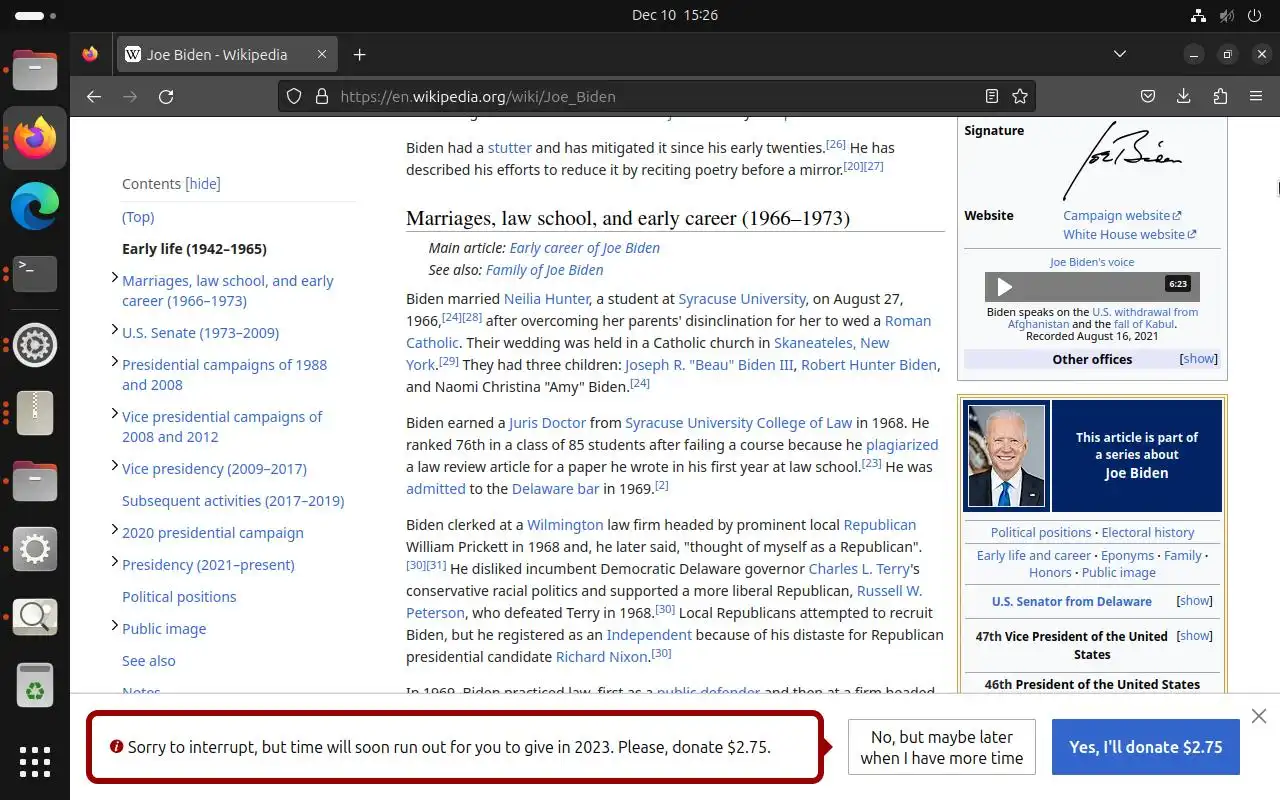The width and height of the screenshot is (1280, 800).
Task: Open the Juris Doctor link
Action: (547, 423)
